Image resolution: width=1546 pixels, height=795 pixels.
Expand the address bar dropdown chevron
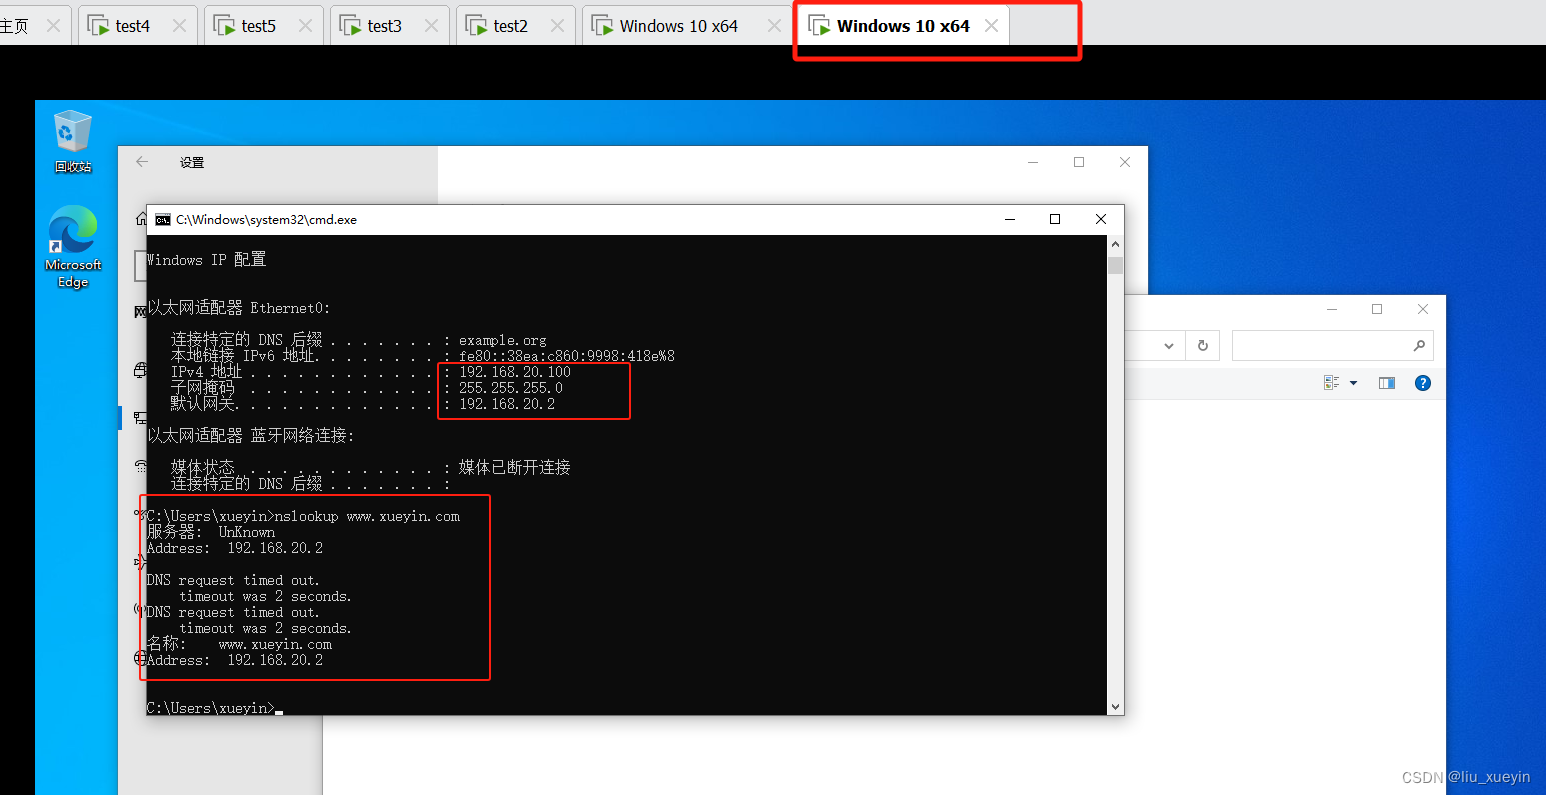pos(1169,345)
